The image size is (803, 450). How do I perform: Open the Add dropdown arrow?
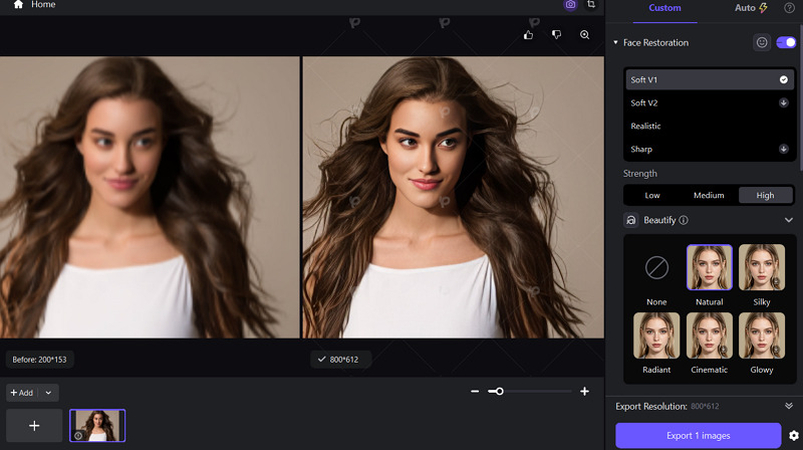pos(48,393)
